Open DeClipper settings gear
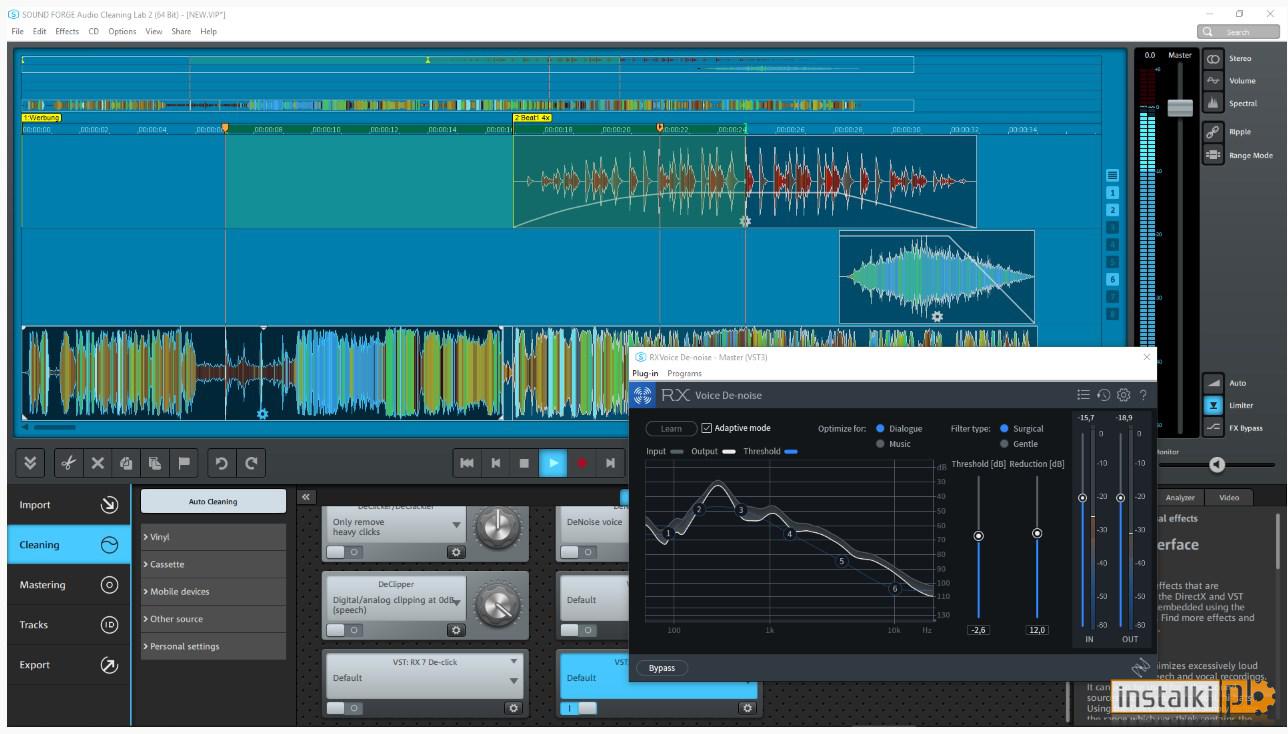Screen dimensions: 1288x734 click(x=456, y=630)
